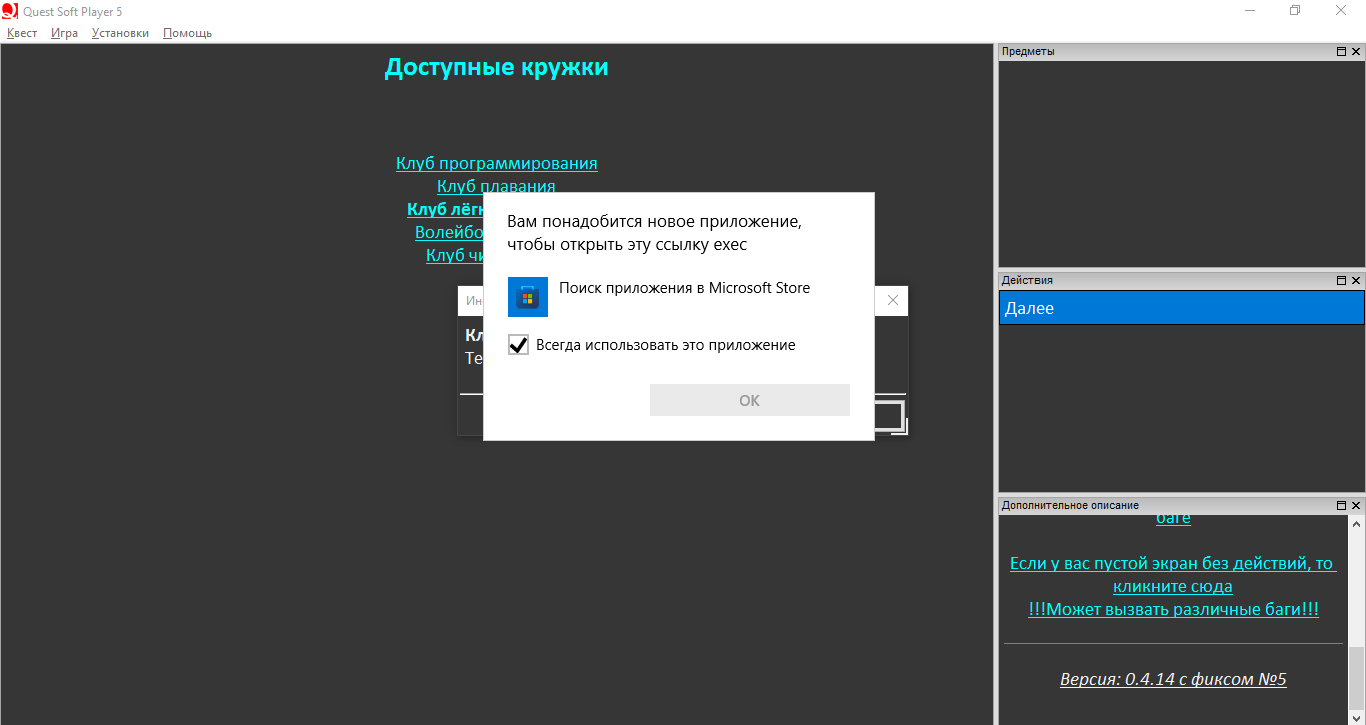Close the Предметы panel

[x=1356, y=52]
